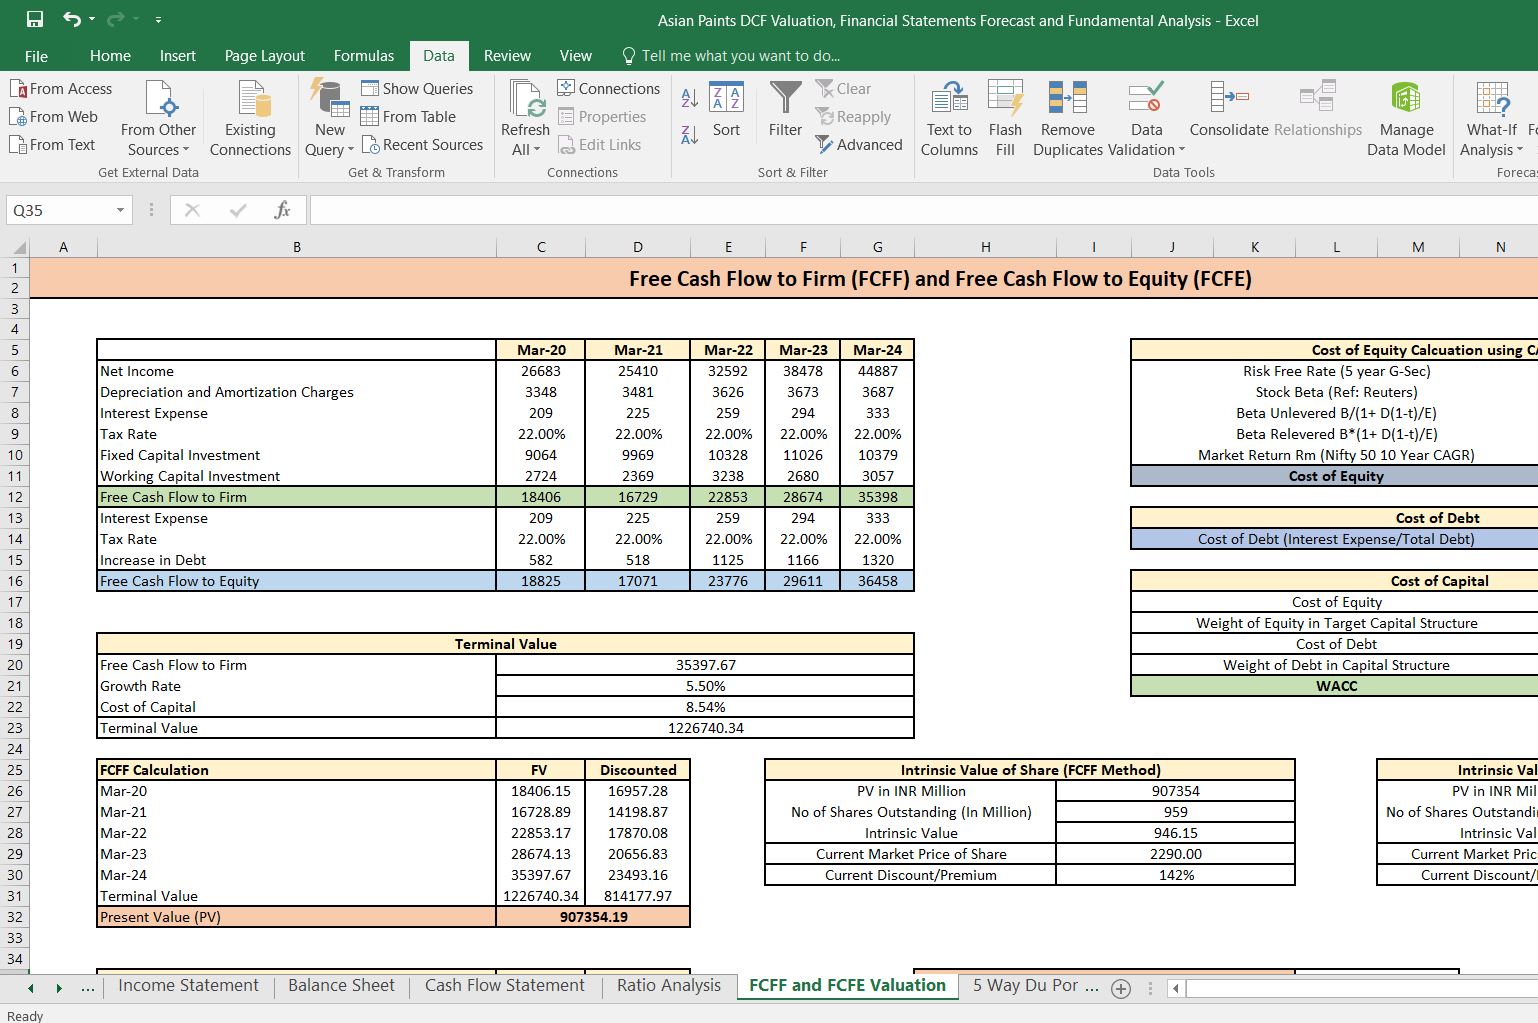Select column C header
Screen dimensions: 1538x1023
(541, 247)
